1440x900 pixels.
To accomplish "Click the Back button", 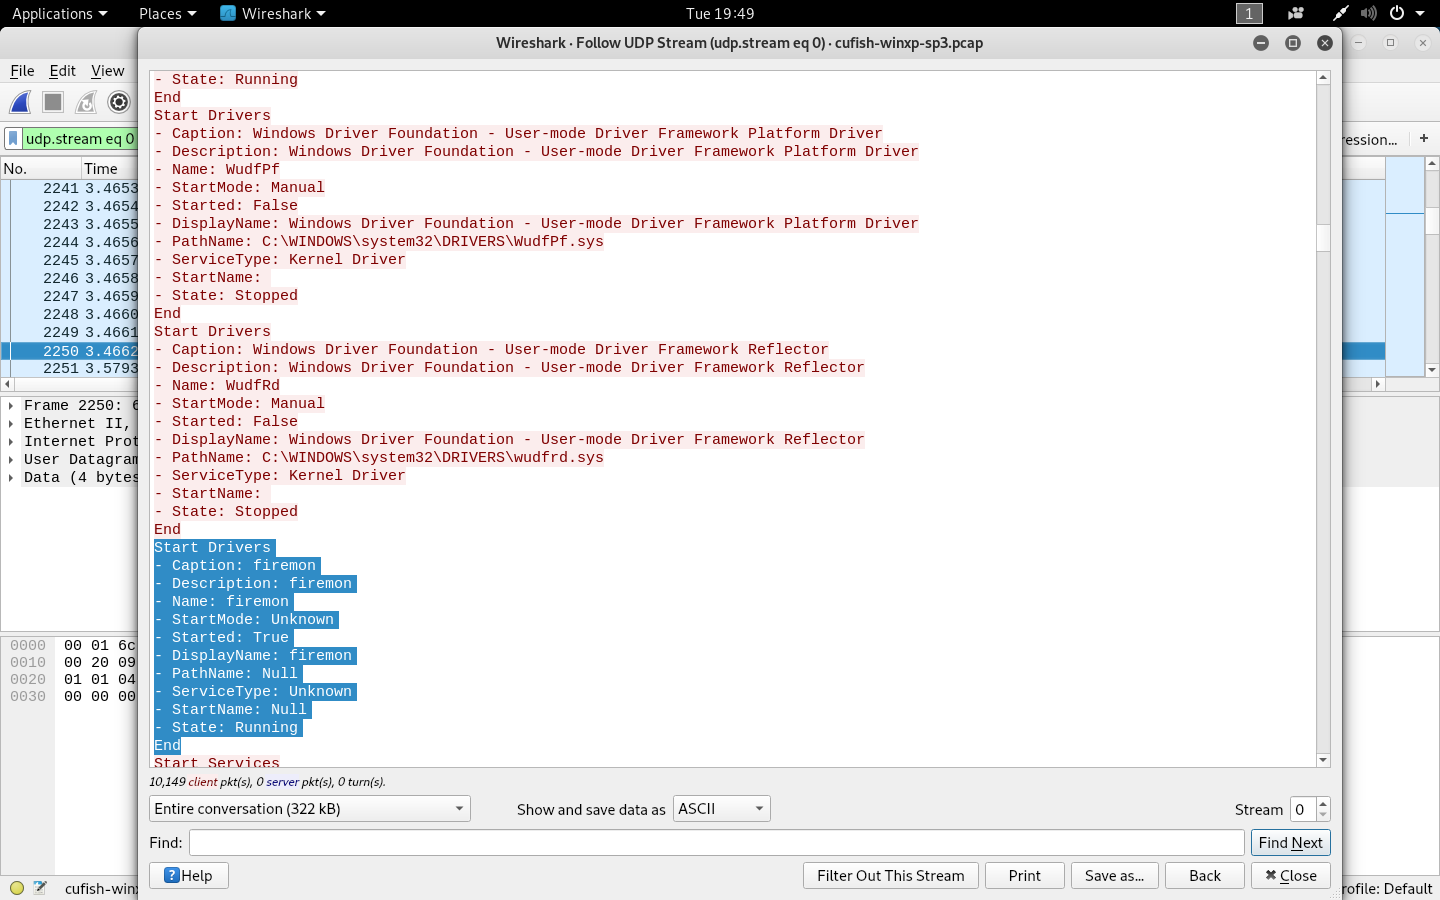I will 1205,876.
